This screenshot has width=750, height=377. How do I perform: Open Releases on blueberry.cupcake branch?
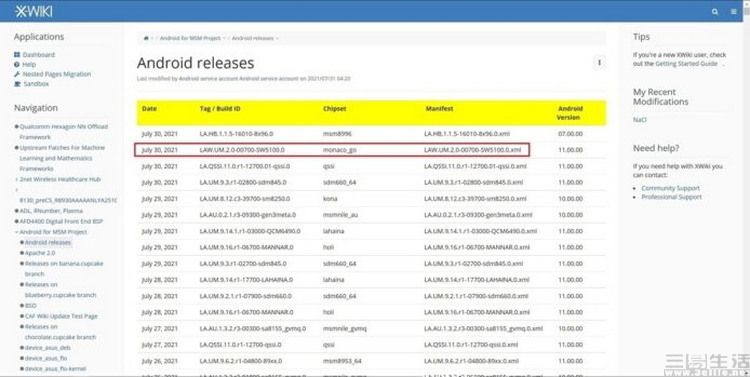(x=60, y=290)
